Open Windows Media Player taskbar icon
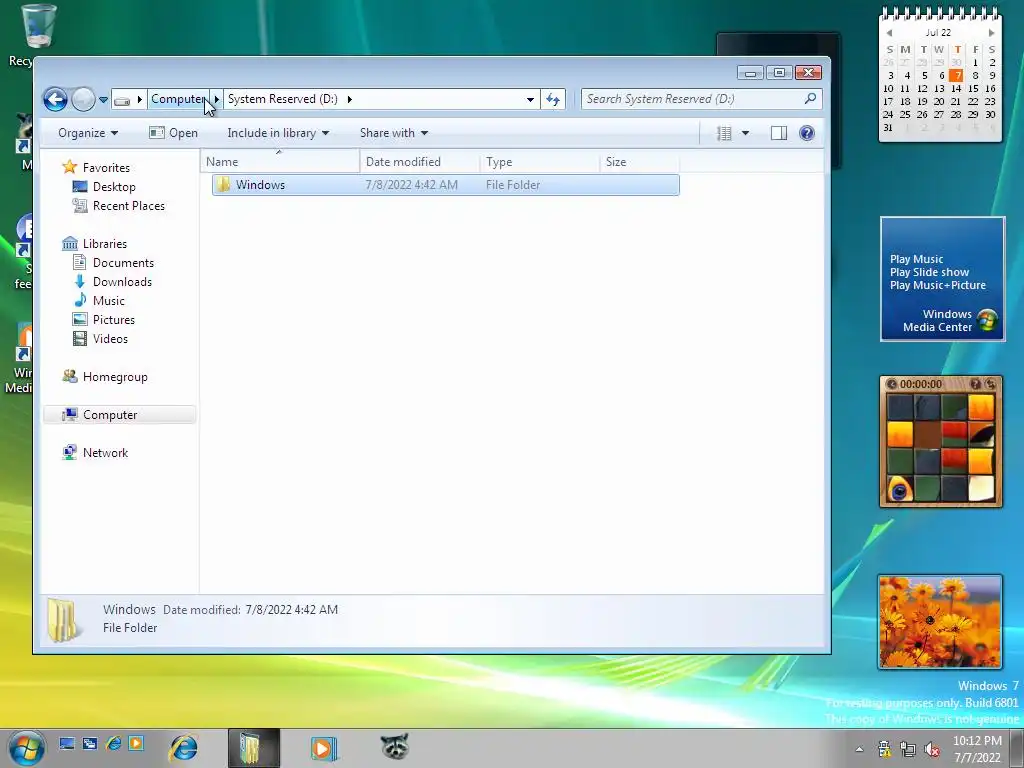 pyautogui.click(x=324, y=748)
